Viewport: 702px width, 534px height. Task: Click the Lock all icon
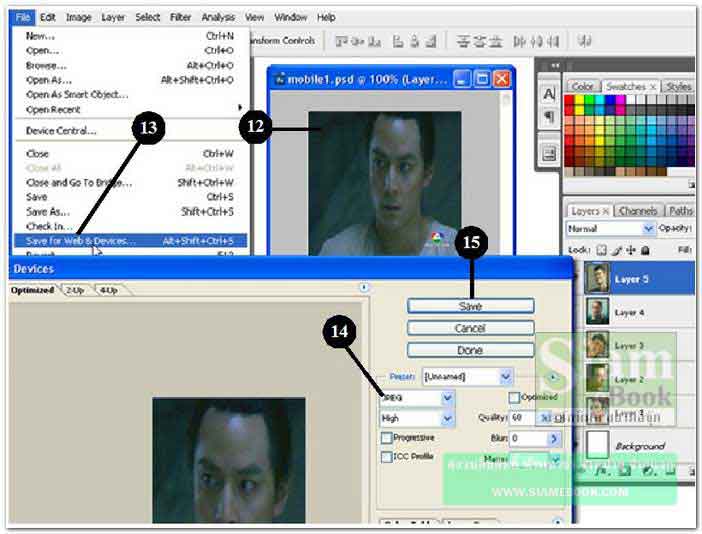[645, 250]
